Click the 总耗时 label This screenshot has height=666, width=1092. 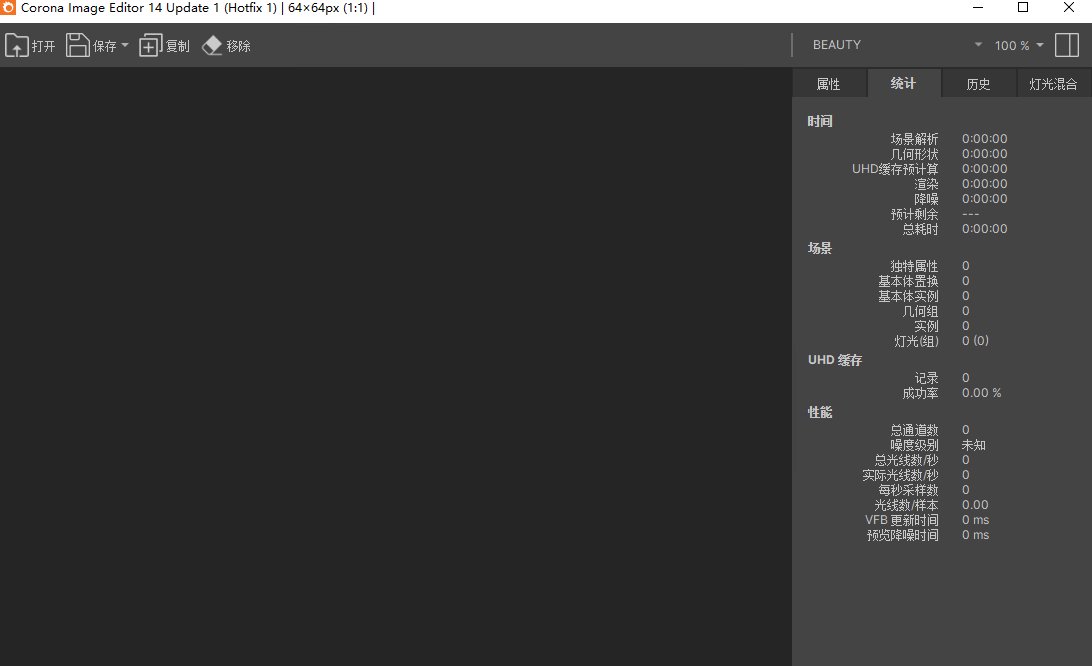point(921,229)
